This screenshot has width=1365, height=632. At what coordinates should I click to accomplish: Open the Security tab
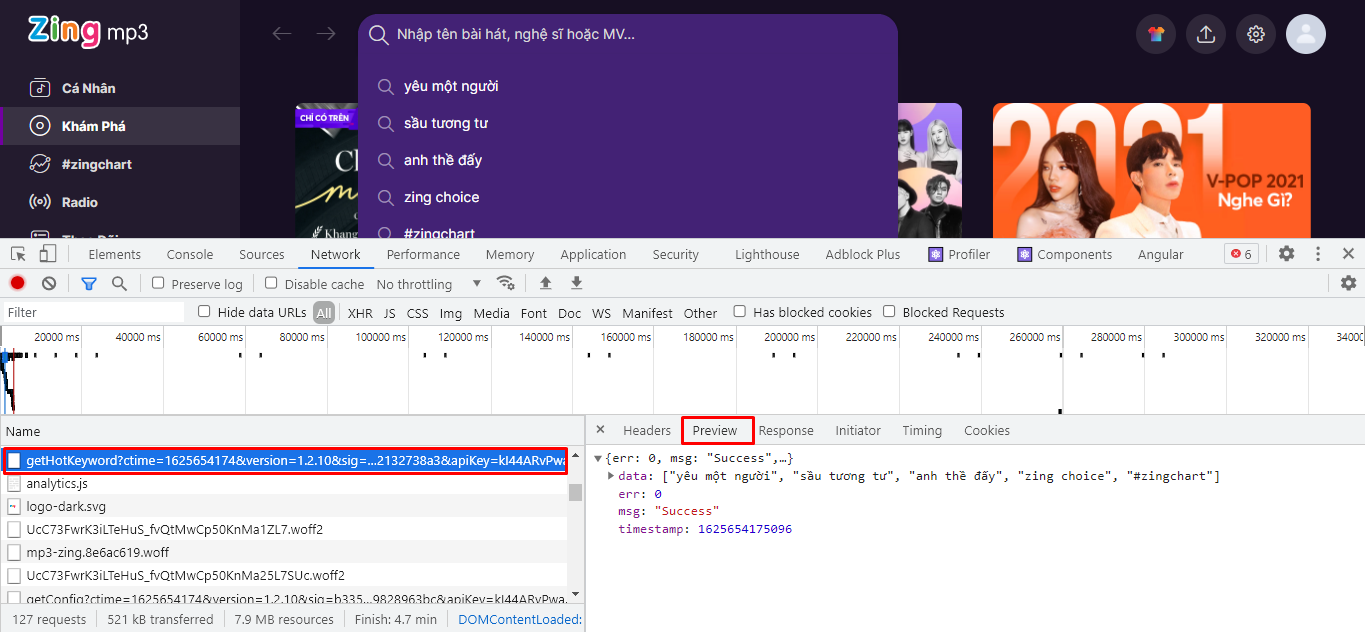tap(676, 254)
